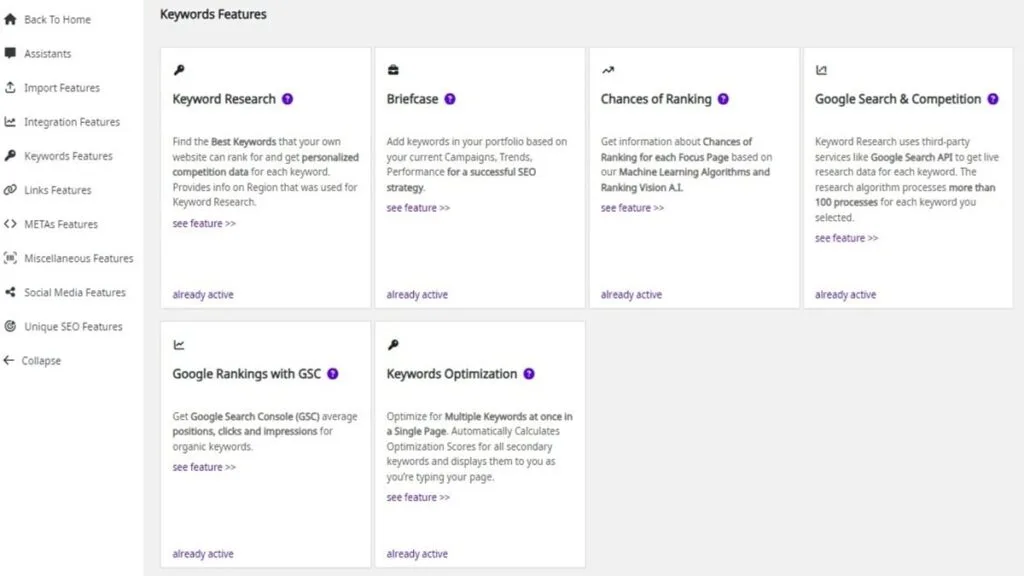Open help tooltip next to Keyword Research

tap(287, 99)
